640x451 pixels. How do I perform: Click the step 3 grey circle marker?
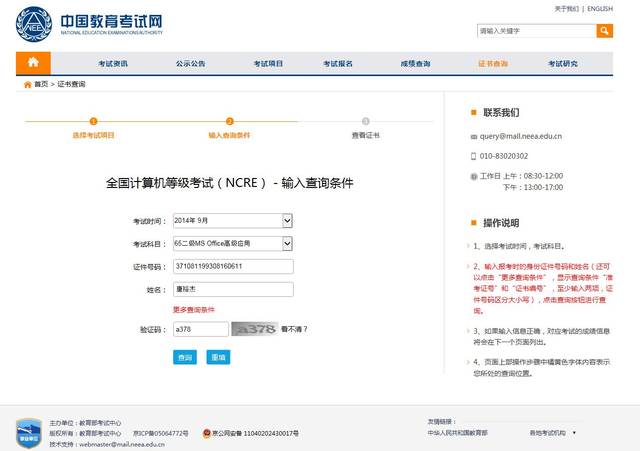pyautogui.click(x=366, y=121)
